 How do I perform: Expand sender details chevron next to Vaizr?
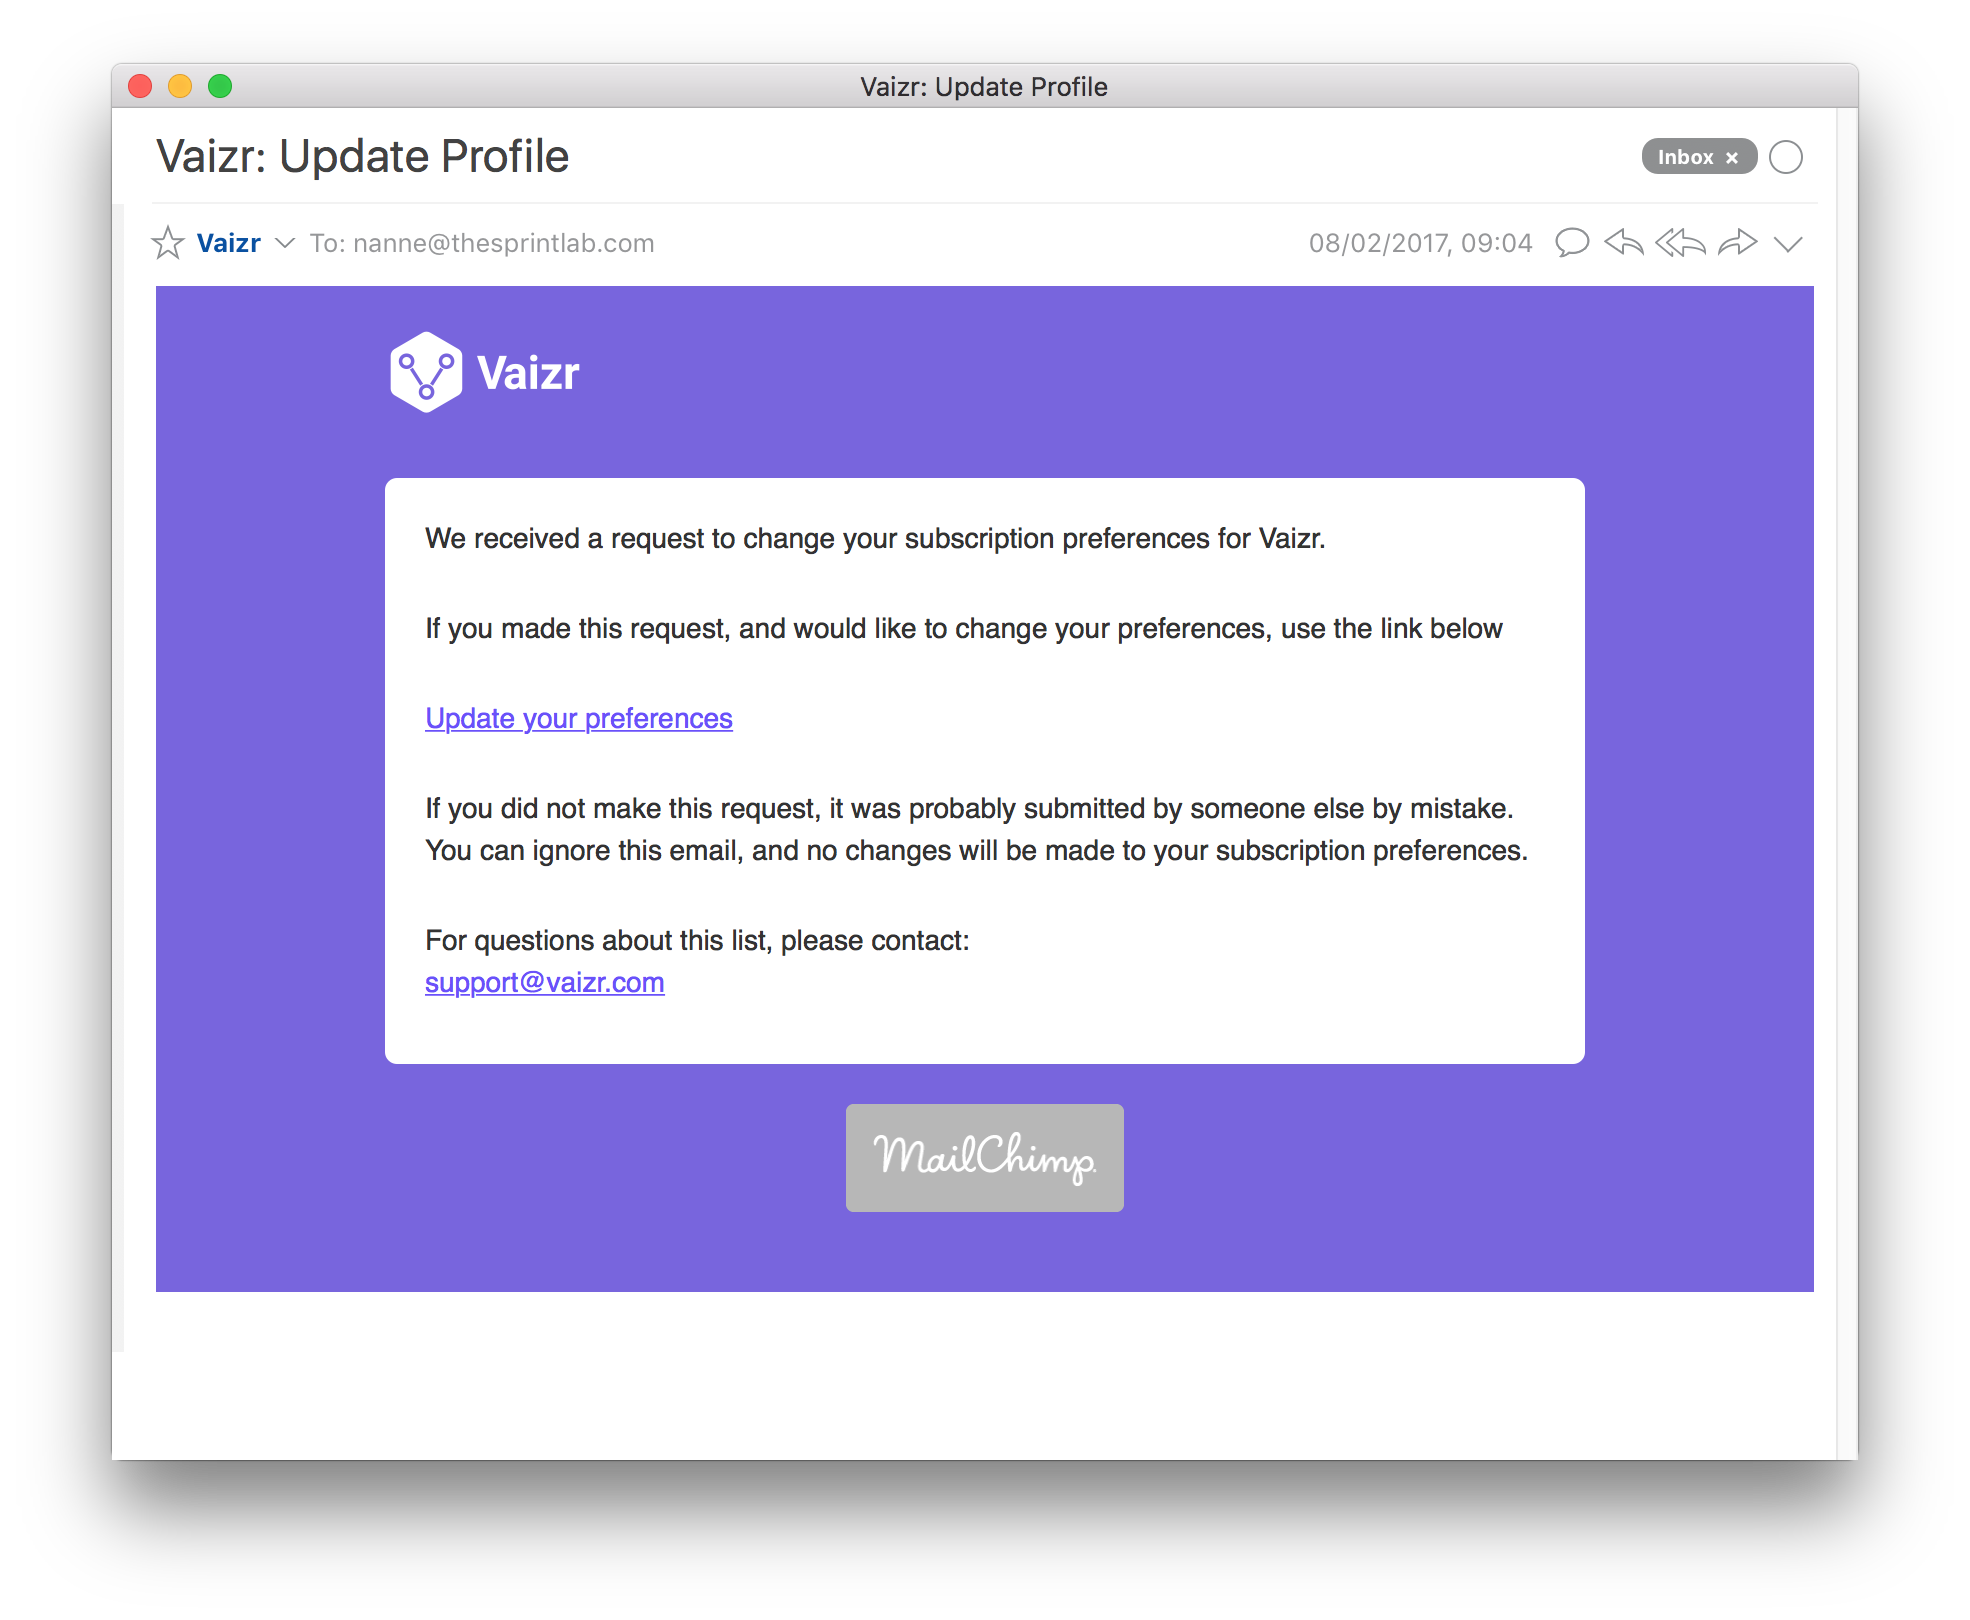pos(285,243)
